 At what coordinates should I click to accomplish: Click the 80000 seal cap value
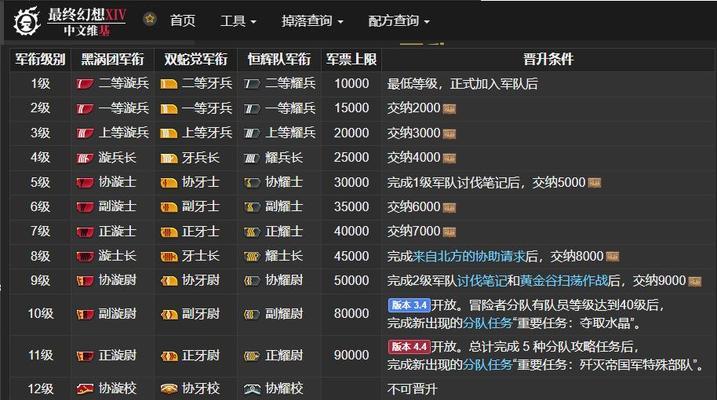pos(351,314)
